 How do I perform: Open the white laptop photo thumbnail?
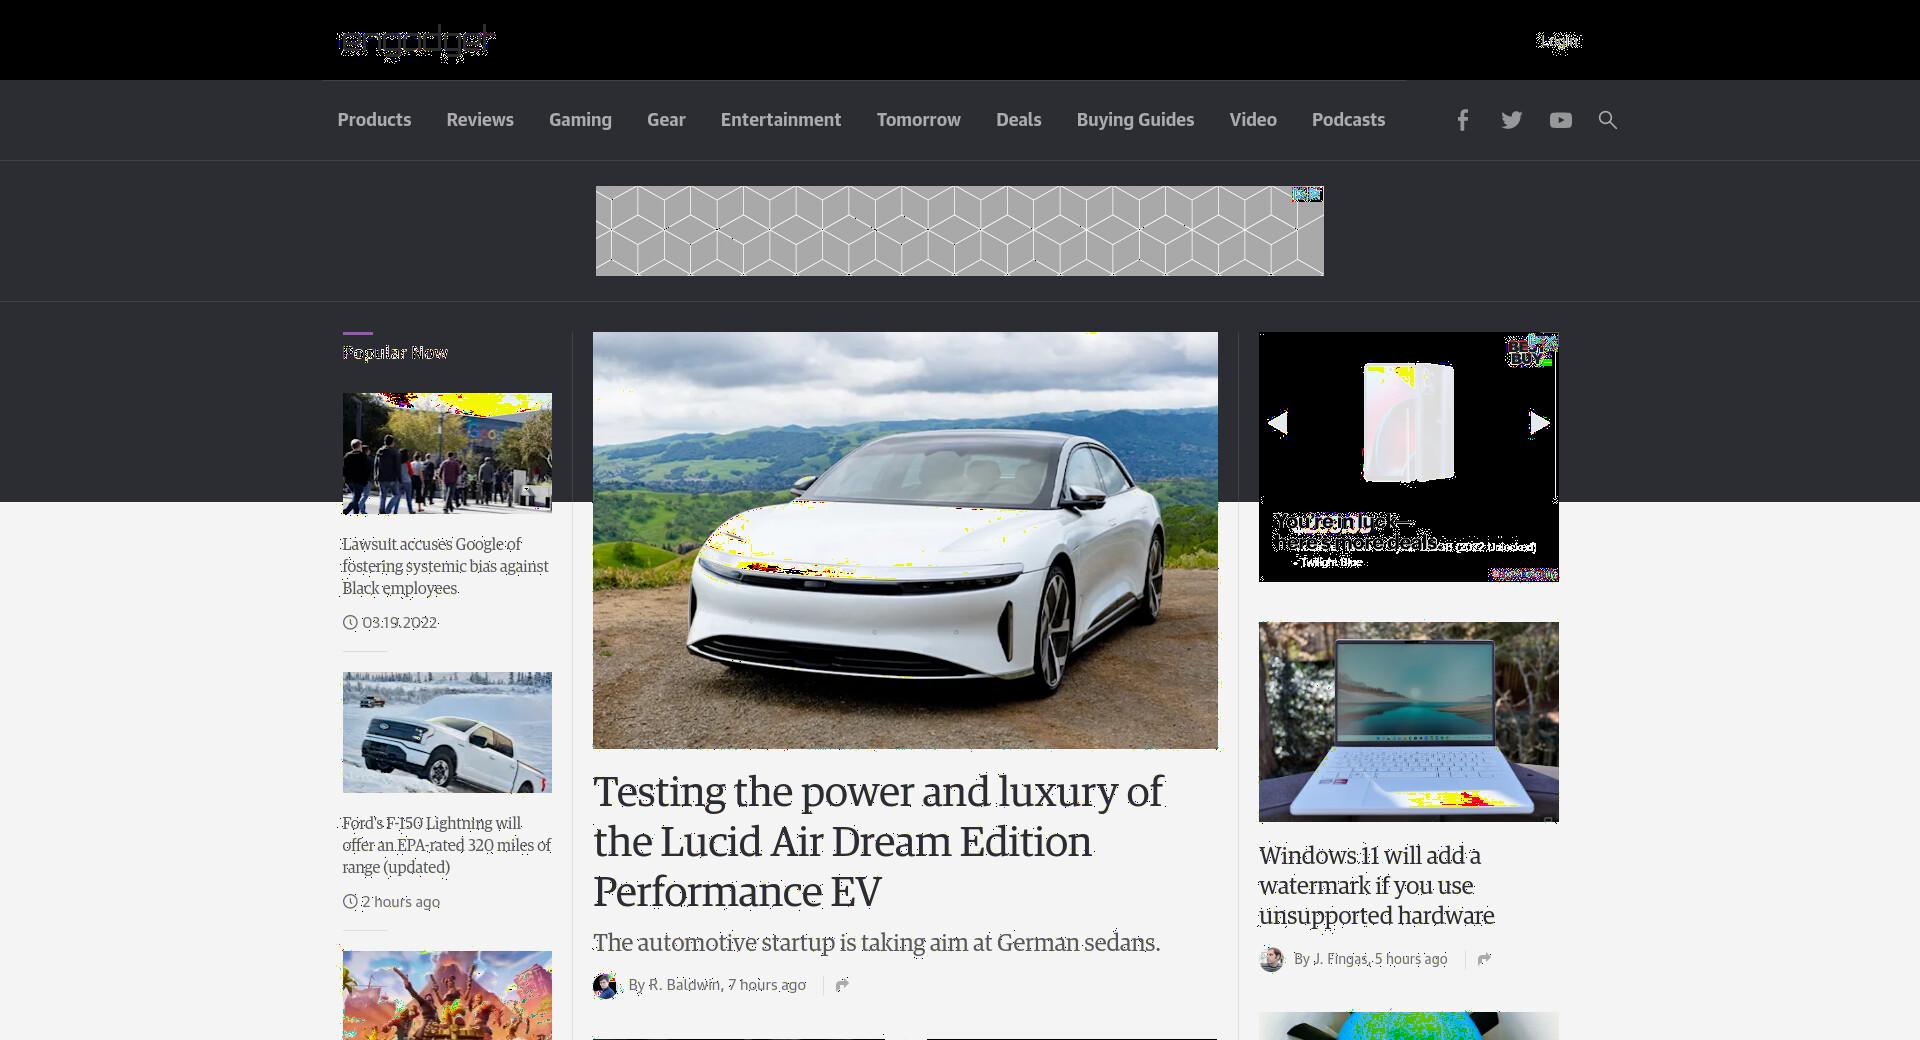pos(1408,722)
